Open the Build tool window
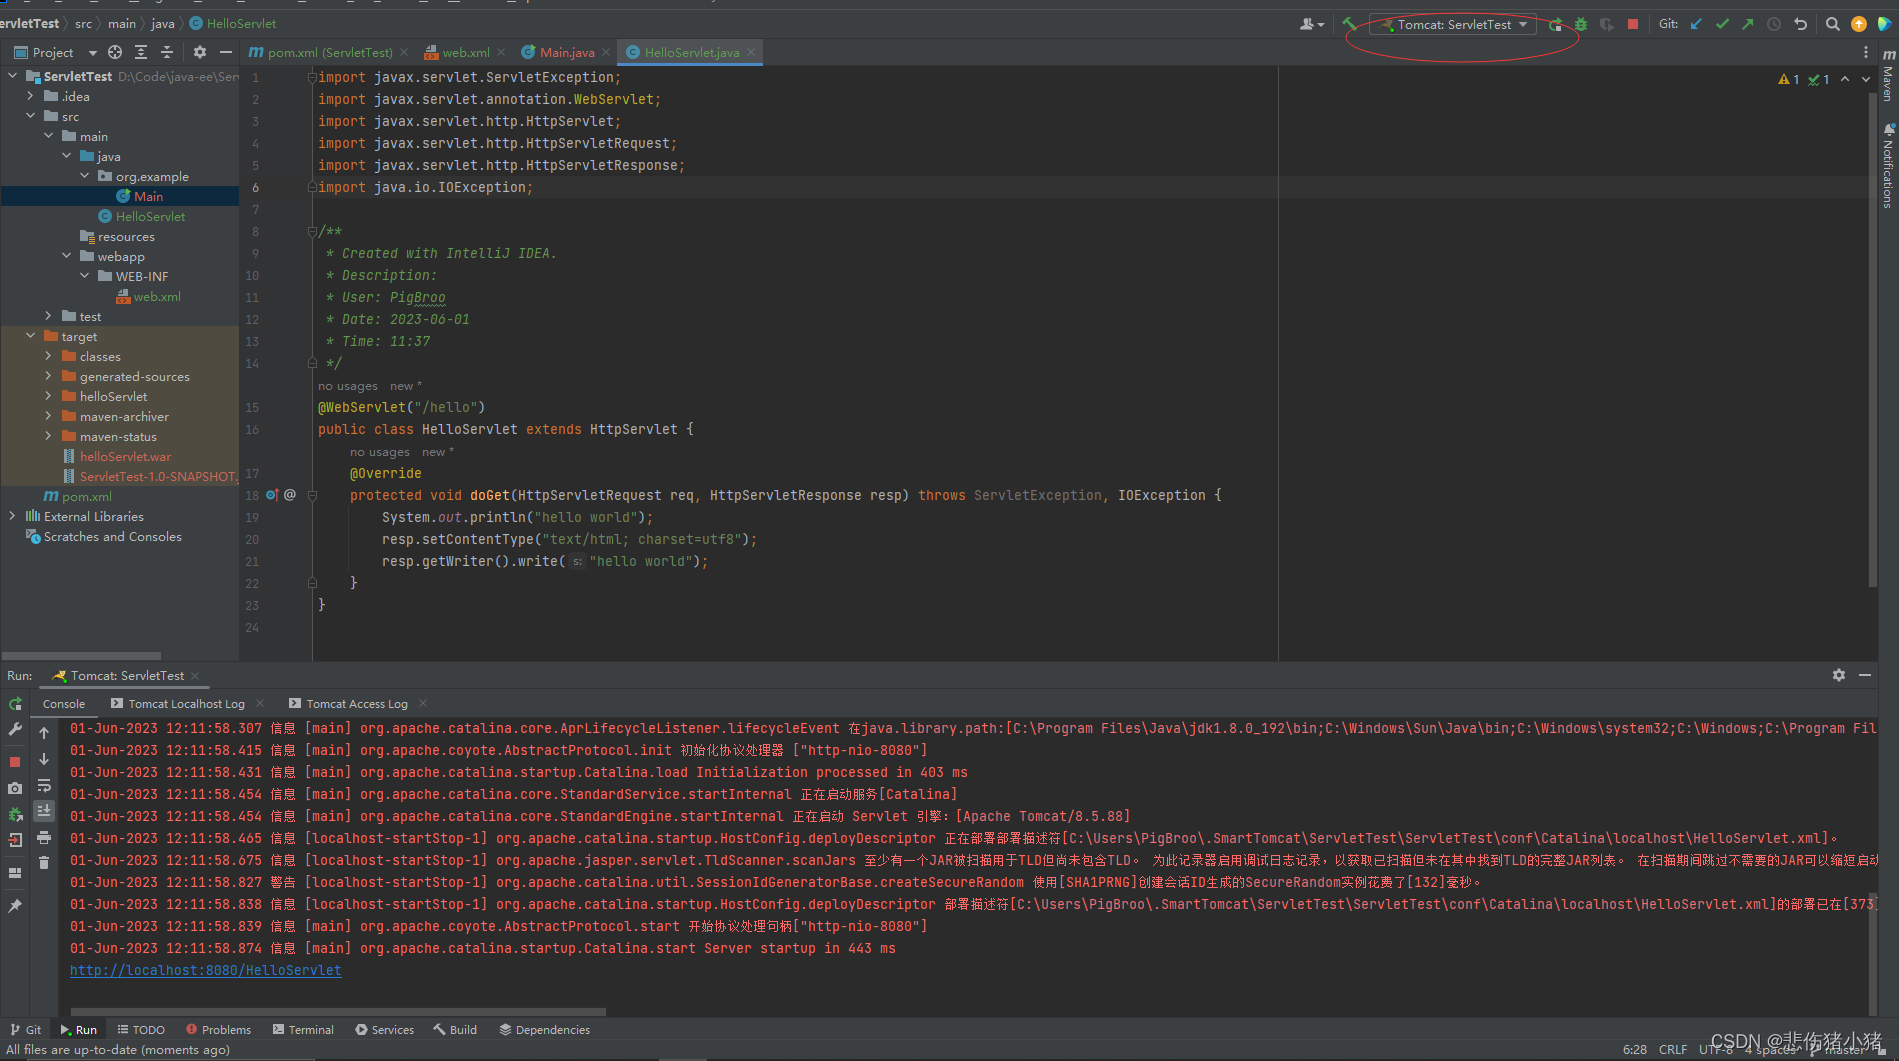 tap(455, 1030)
